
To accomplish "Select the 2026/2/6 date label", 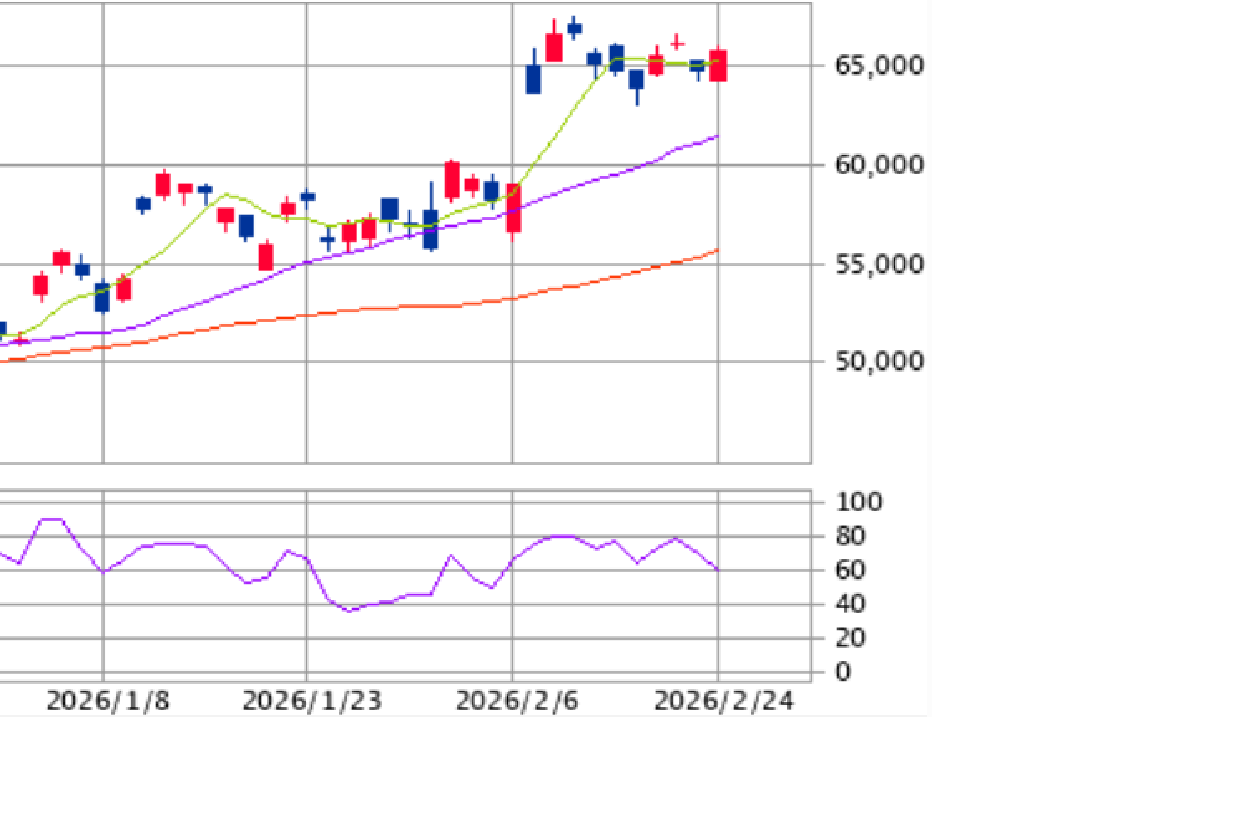I will [516, 701].
